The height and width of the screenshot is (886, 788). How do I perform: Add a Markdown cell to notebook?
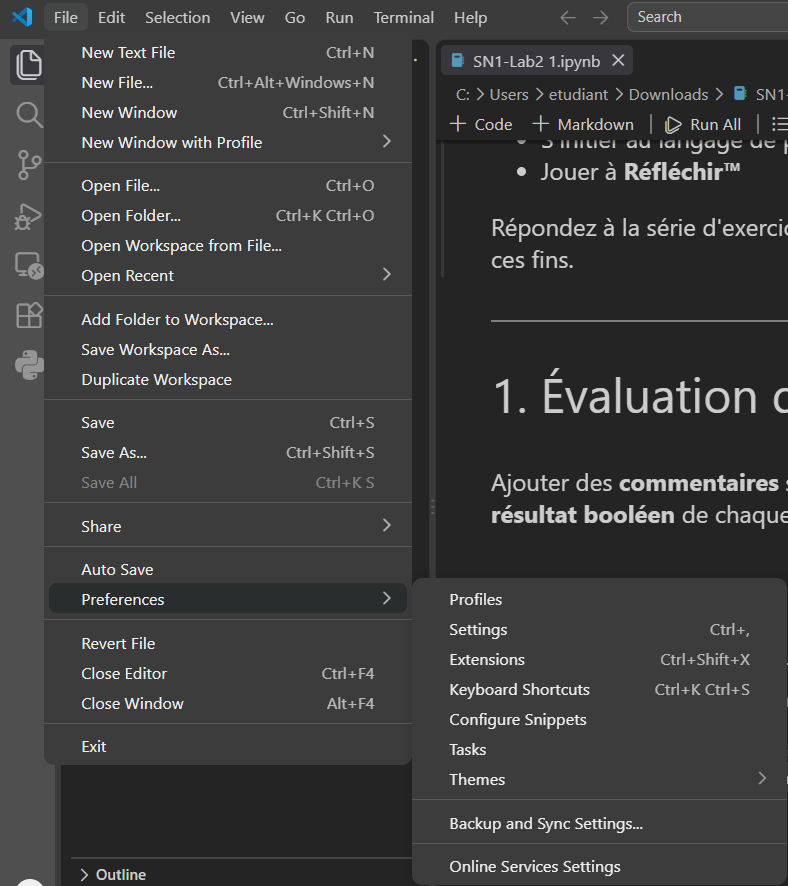coord(583,124)
